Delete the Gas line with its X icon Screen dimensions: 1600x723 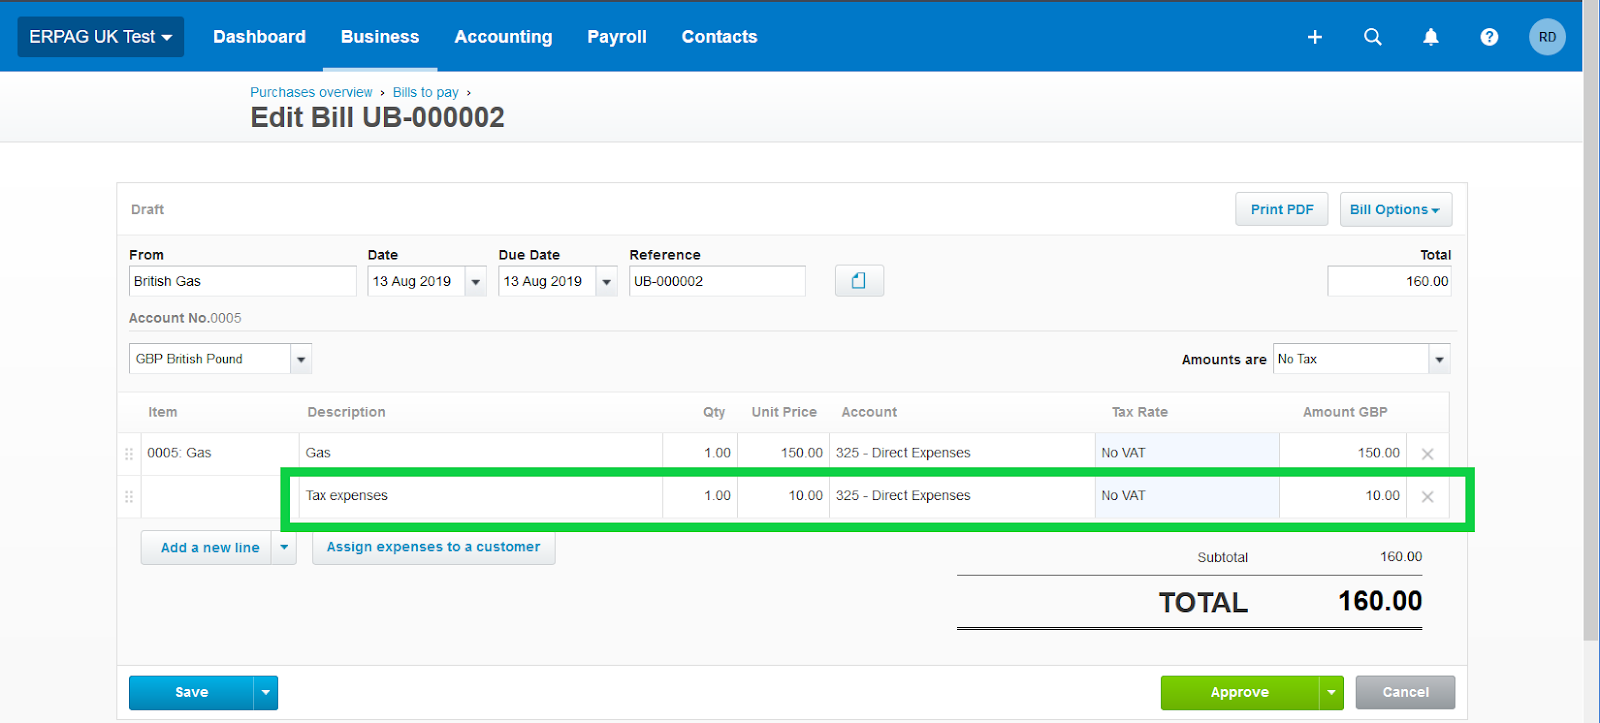1427,454
